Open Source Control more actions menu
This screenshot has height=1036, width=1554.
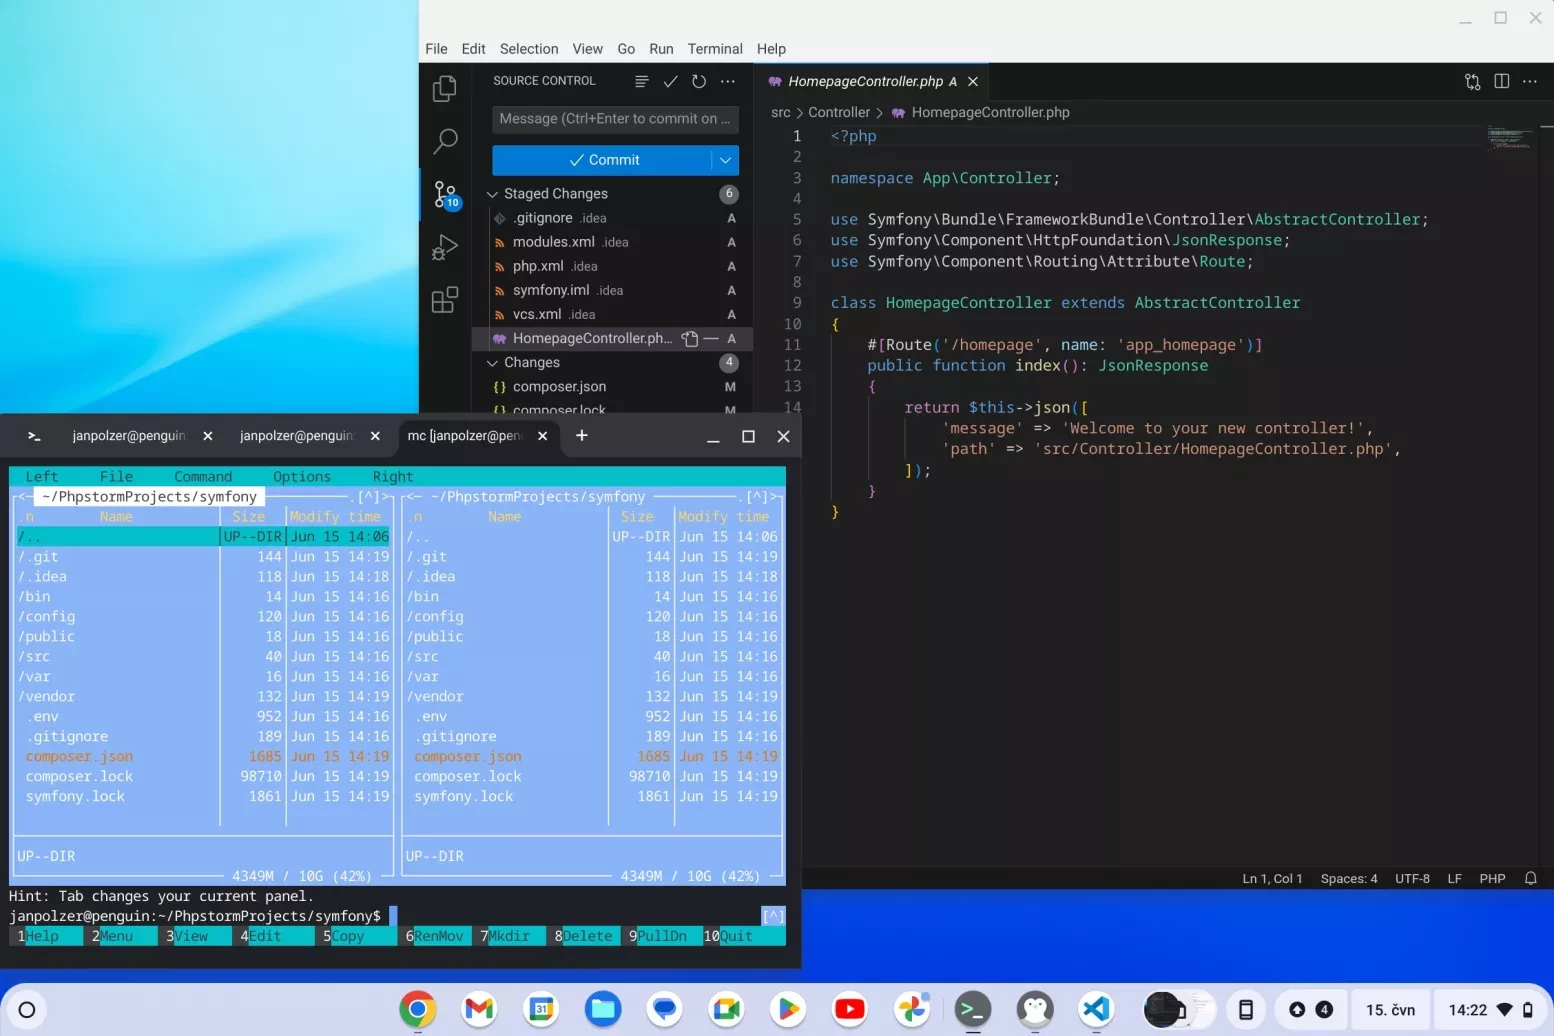tap(728, 82)
